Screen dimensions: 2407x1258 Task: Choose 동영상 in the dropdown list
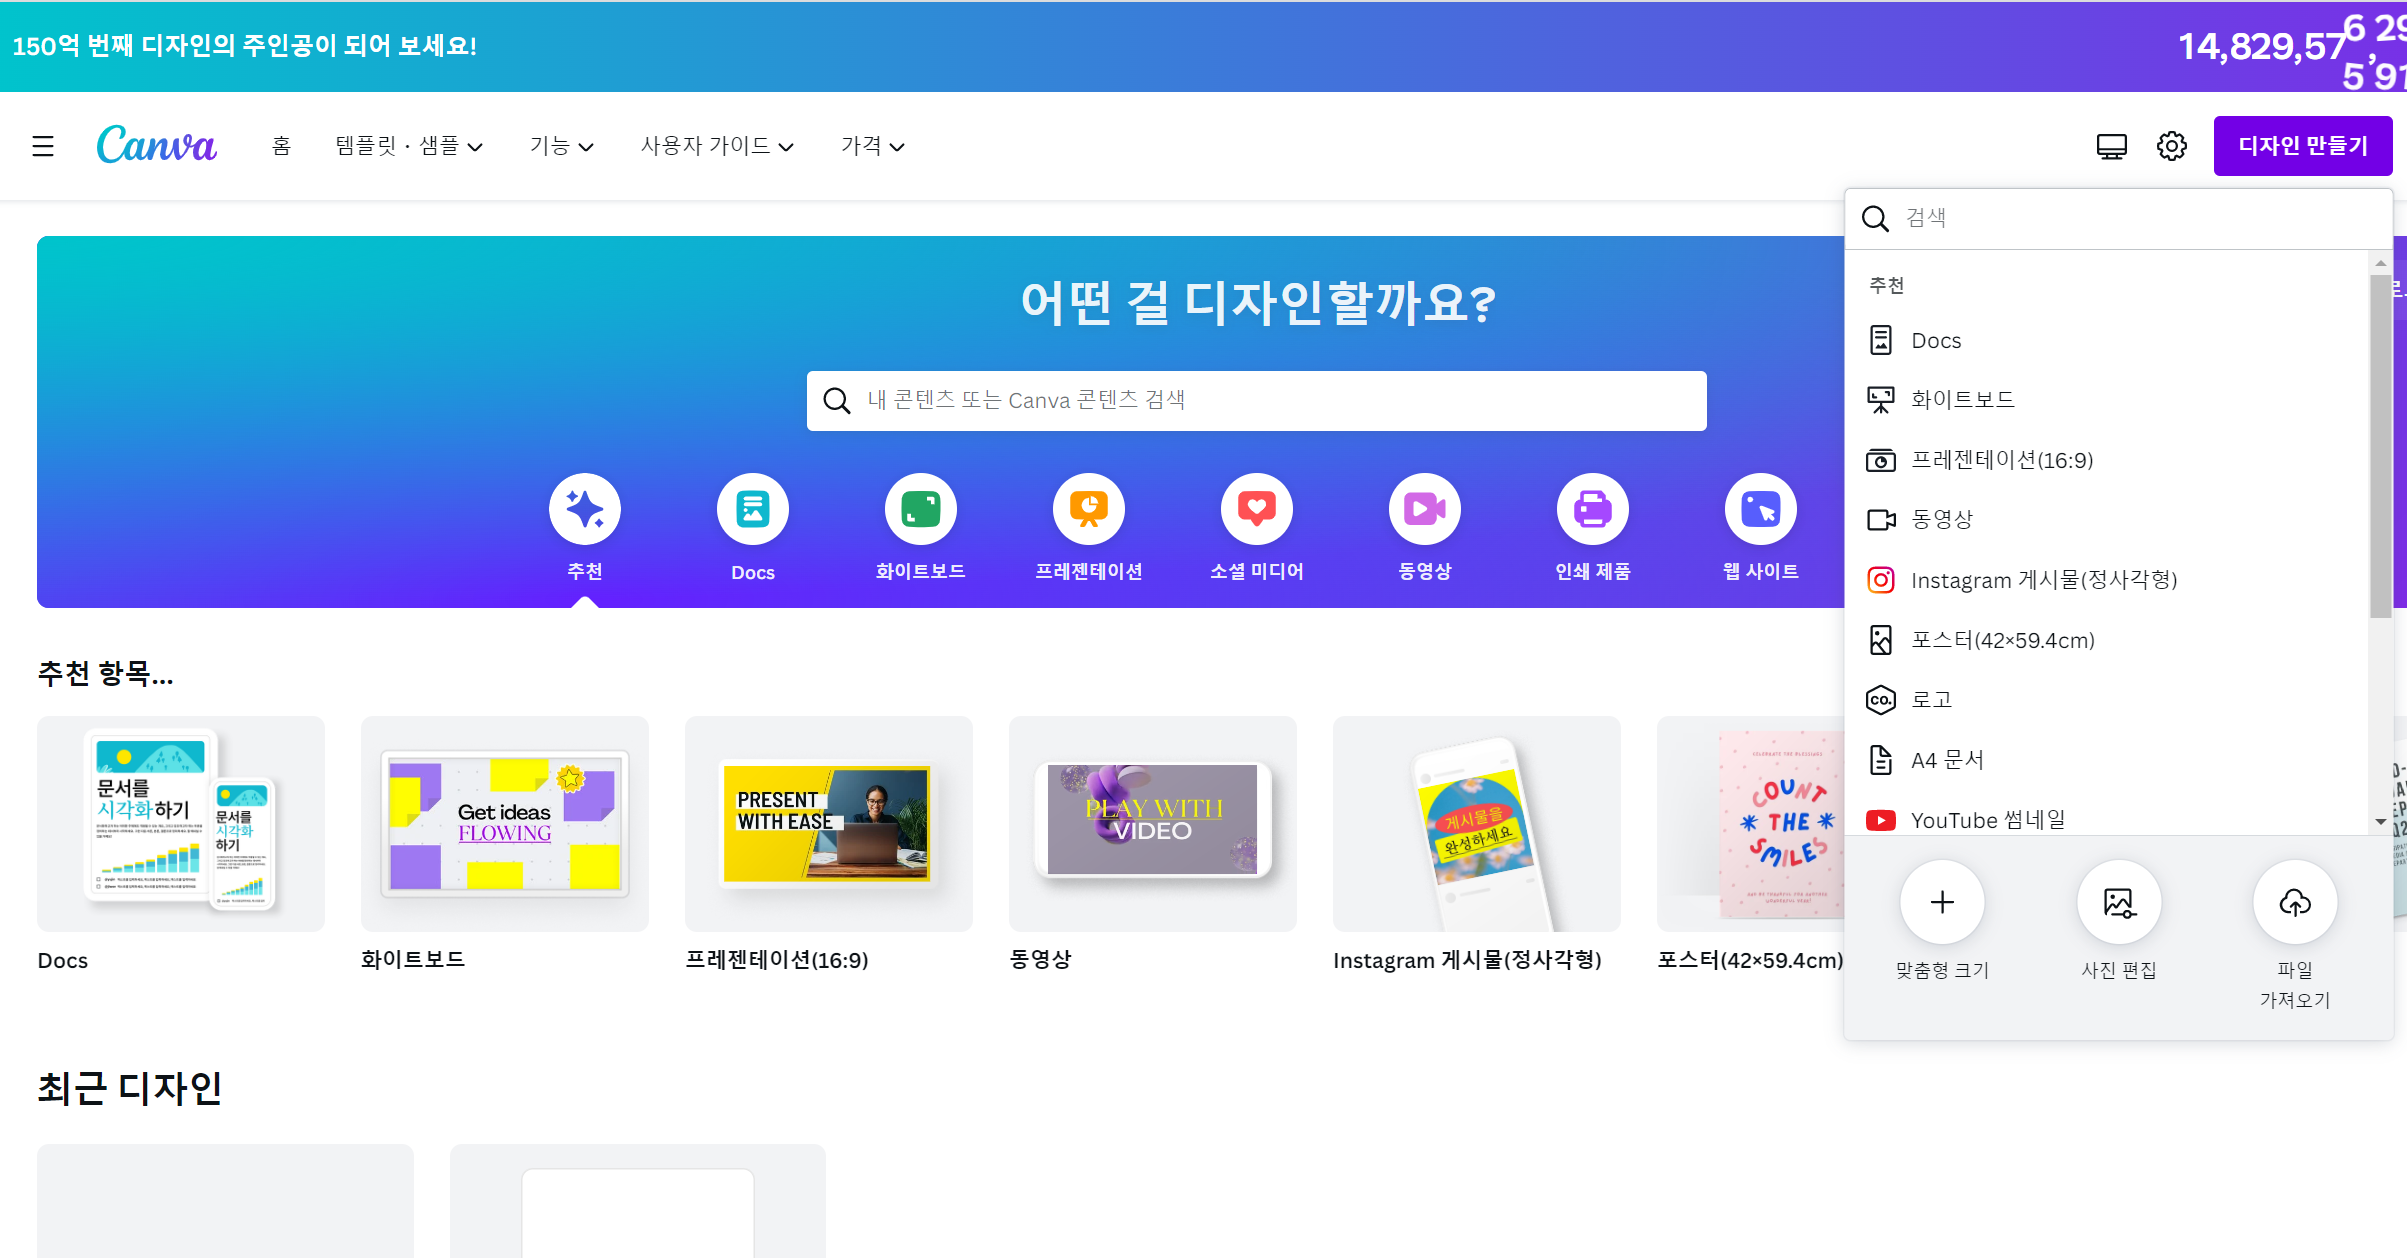(2107, 520)
